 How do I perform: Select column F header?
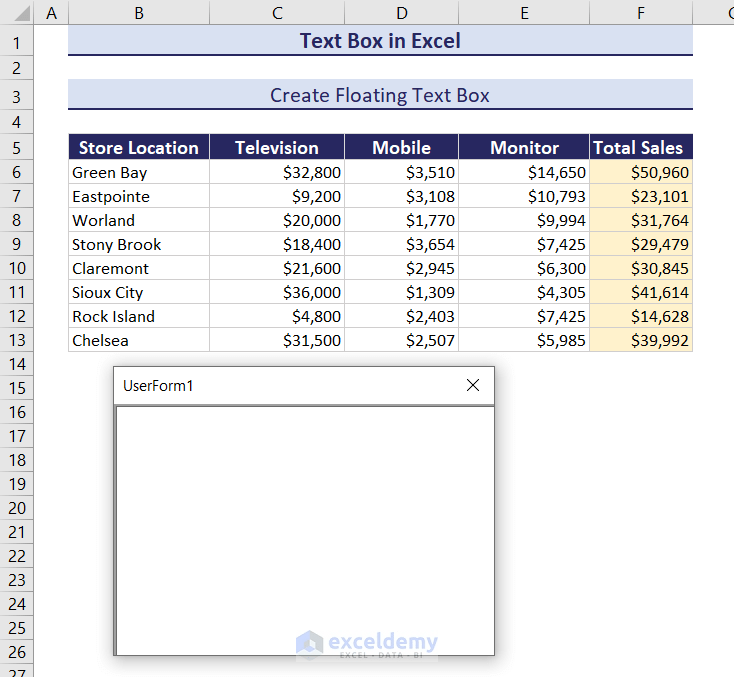pyautogui.click(x=641, y=13)
